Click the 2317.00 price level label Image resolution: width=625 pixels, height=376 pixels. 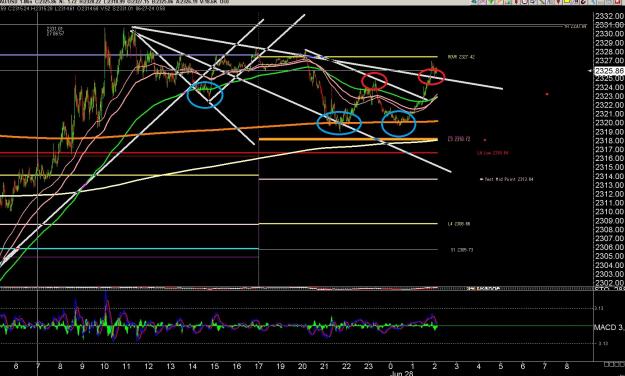(x=609, y=150)
